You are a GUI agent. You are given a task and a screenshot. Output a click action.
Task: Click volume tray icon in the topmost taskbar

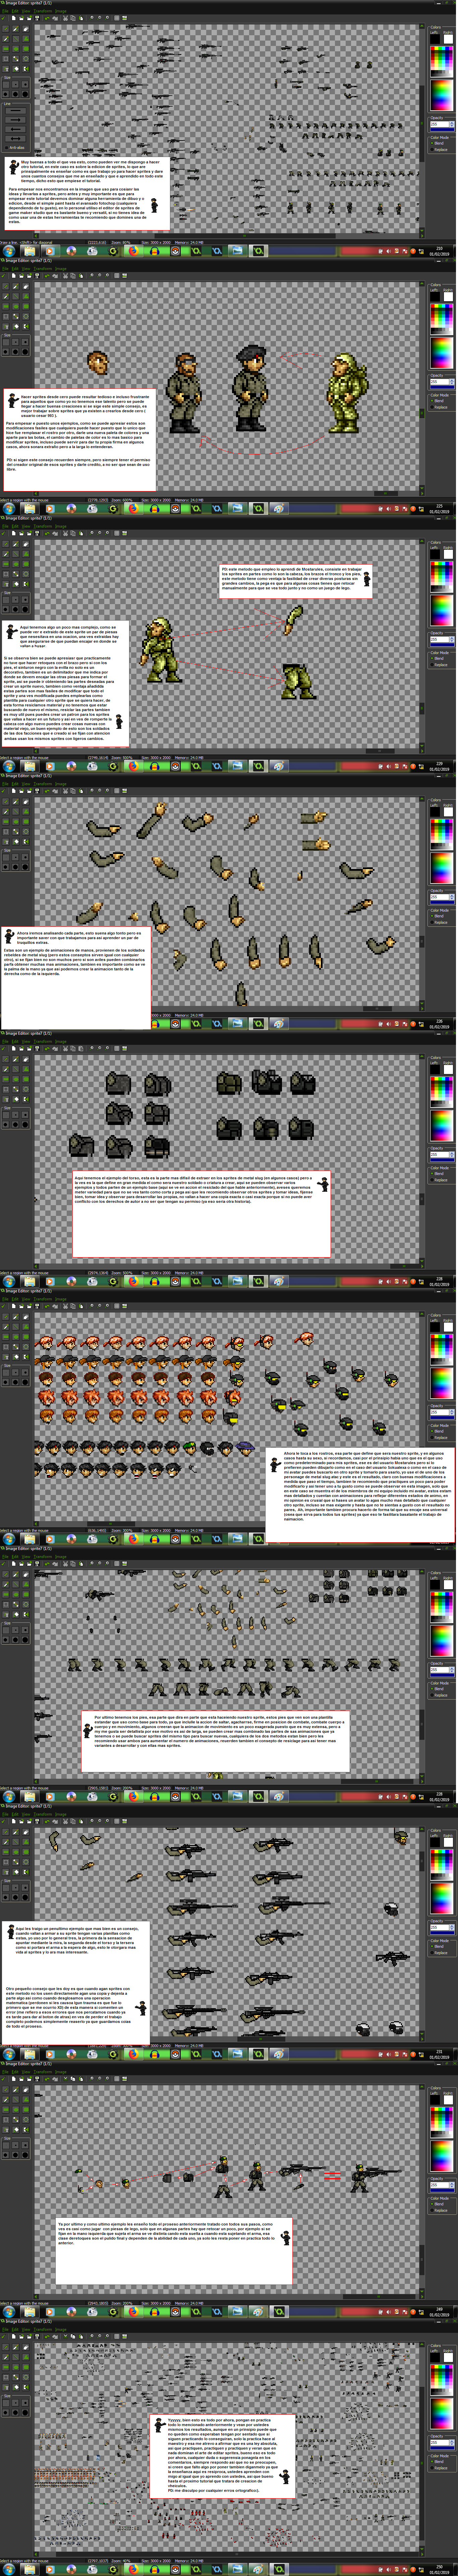389,251
